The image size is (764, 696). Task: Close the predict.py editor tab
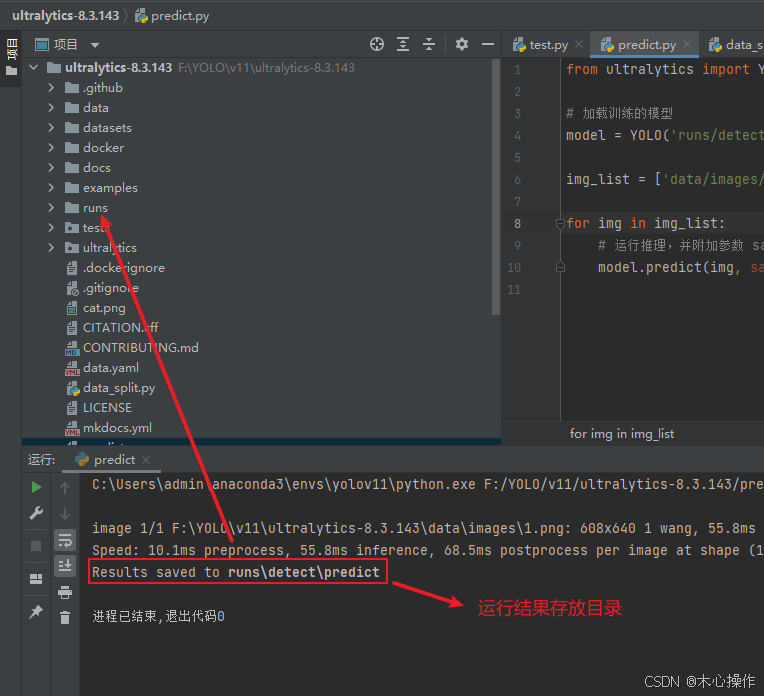point(687,44)
